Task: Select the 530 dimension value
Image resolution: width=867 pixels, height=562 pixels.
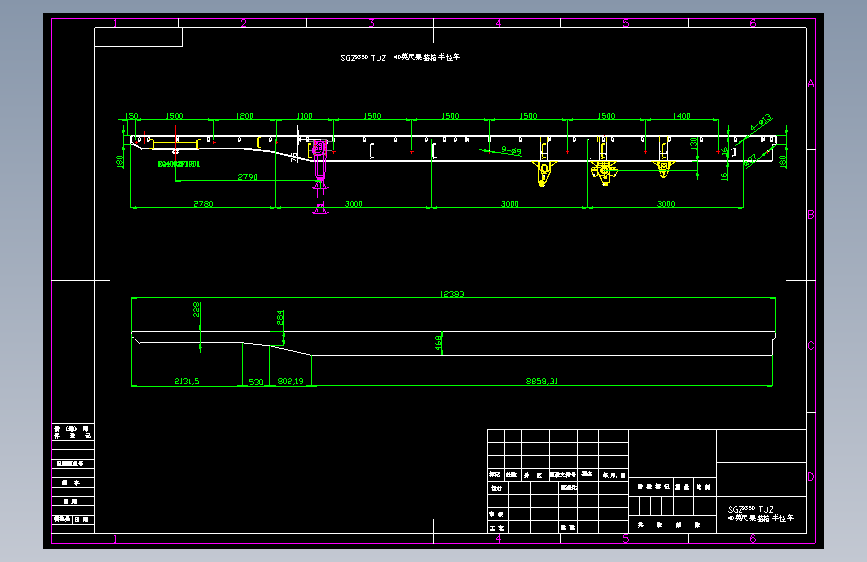Action: pos(256,382)
